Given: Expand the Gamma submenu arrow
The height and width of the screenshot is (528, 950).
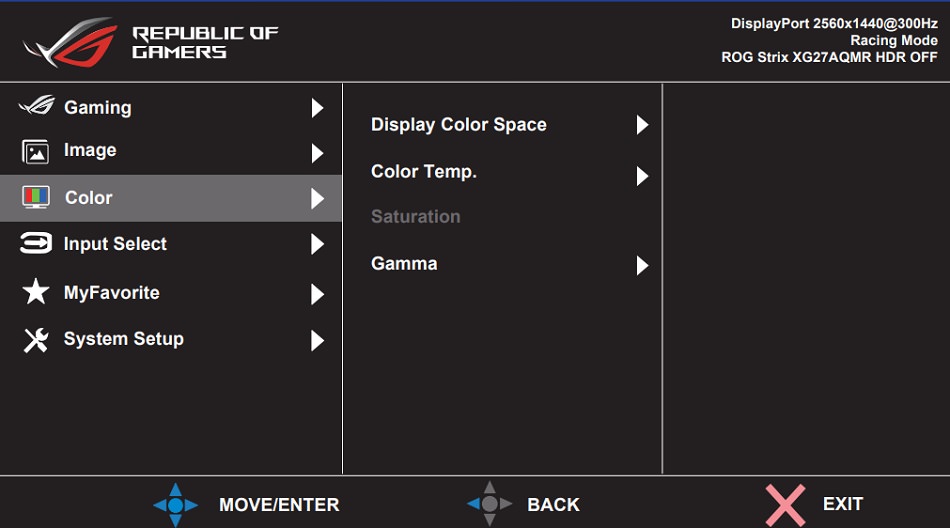Looking at the screenshot, I should point(642,265).
